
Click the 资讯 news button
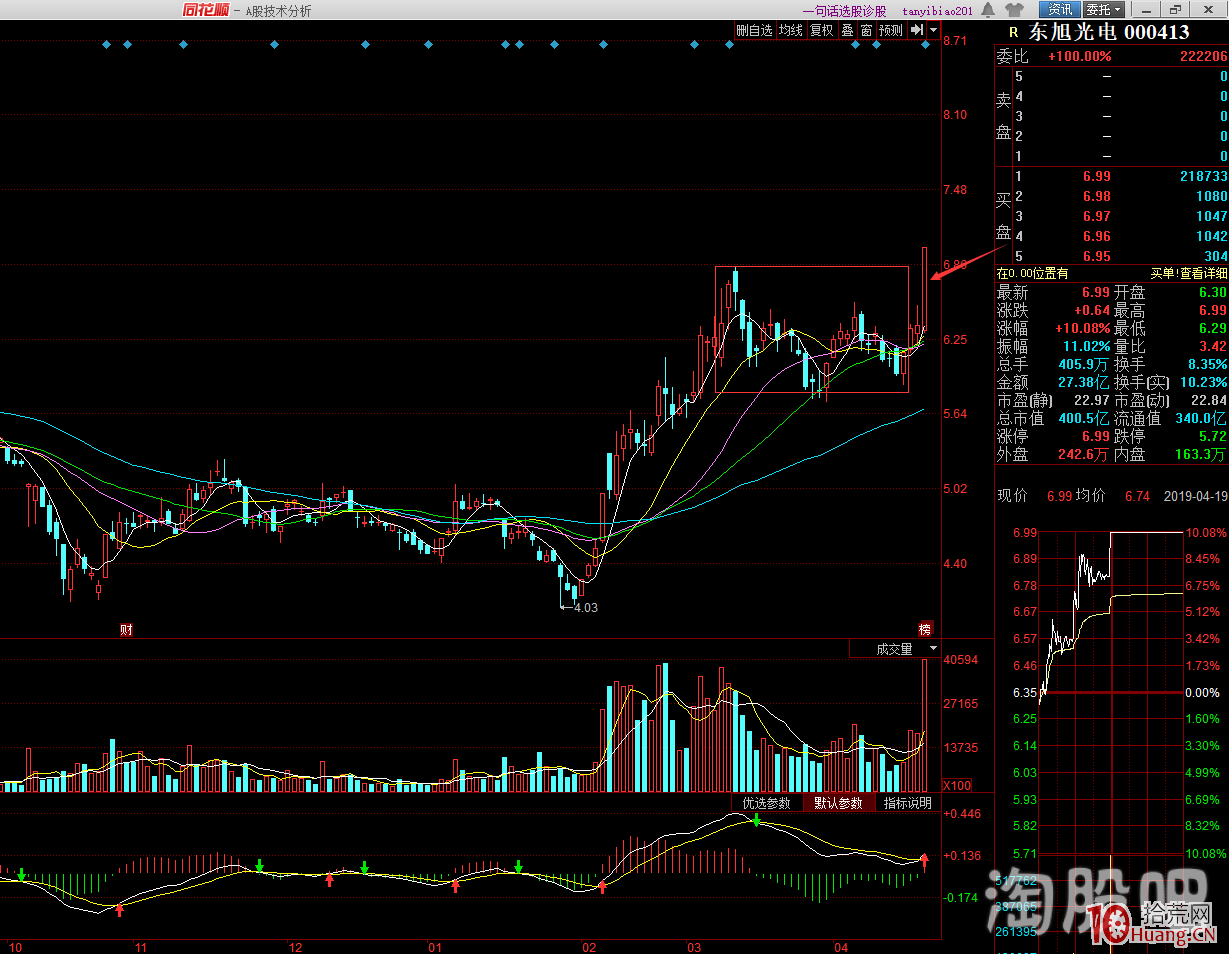pos(1060,10)
